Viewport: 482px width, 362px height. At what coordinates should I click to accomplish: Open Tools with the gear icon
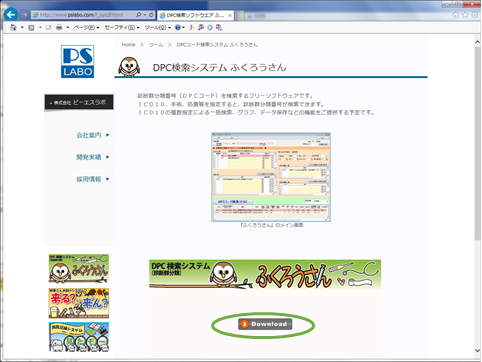click(474, 15)
